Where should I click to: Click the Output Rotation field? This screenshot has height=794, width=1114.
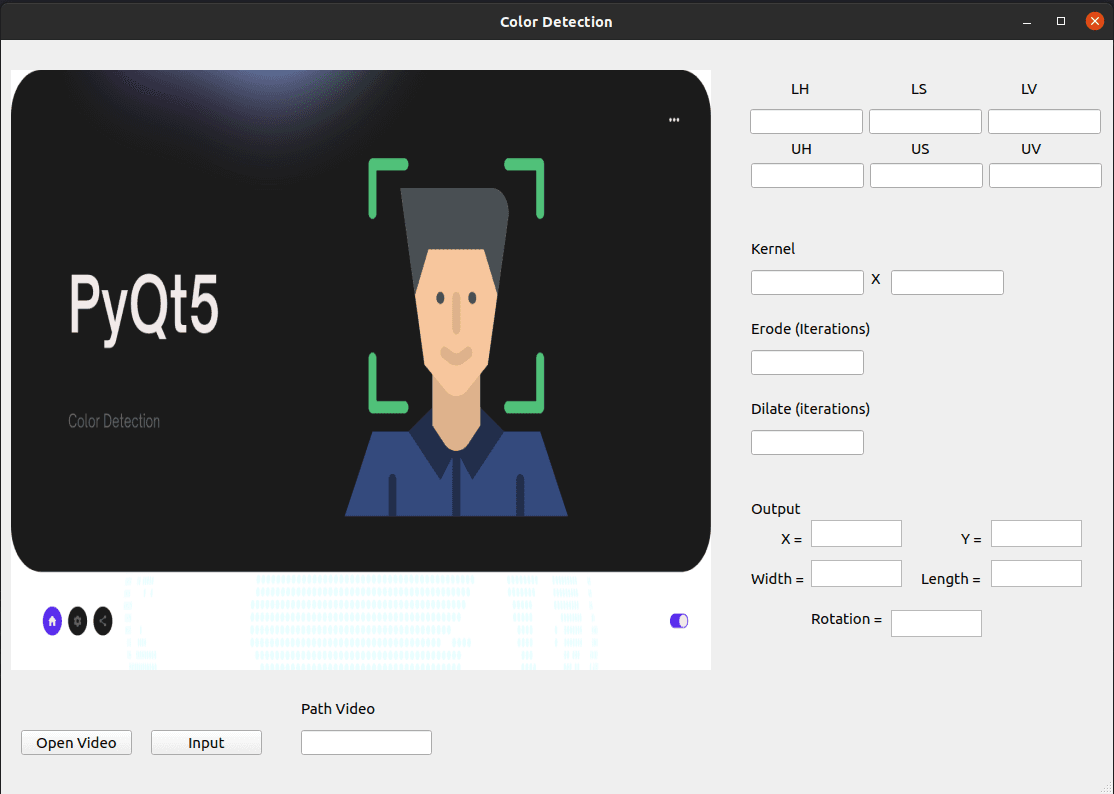pyautogui.click(x=936, y=624)
